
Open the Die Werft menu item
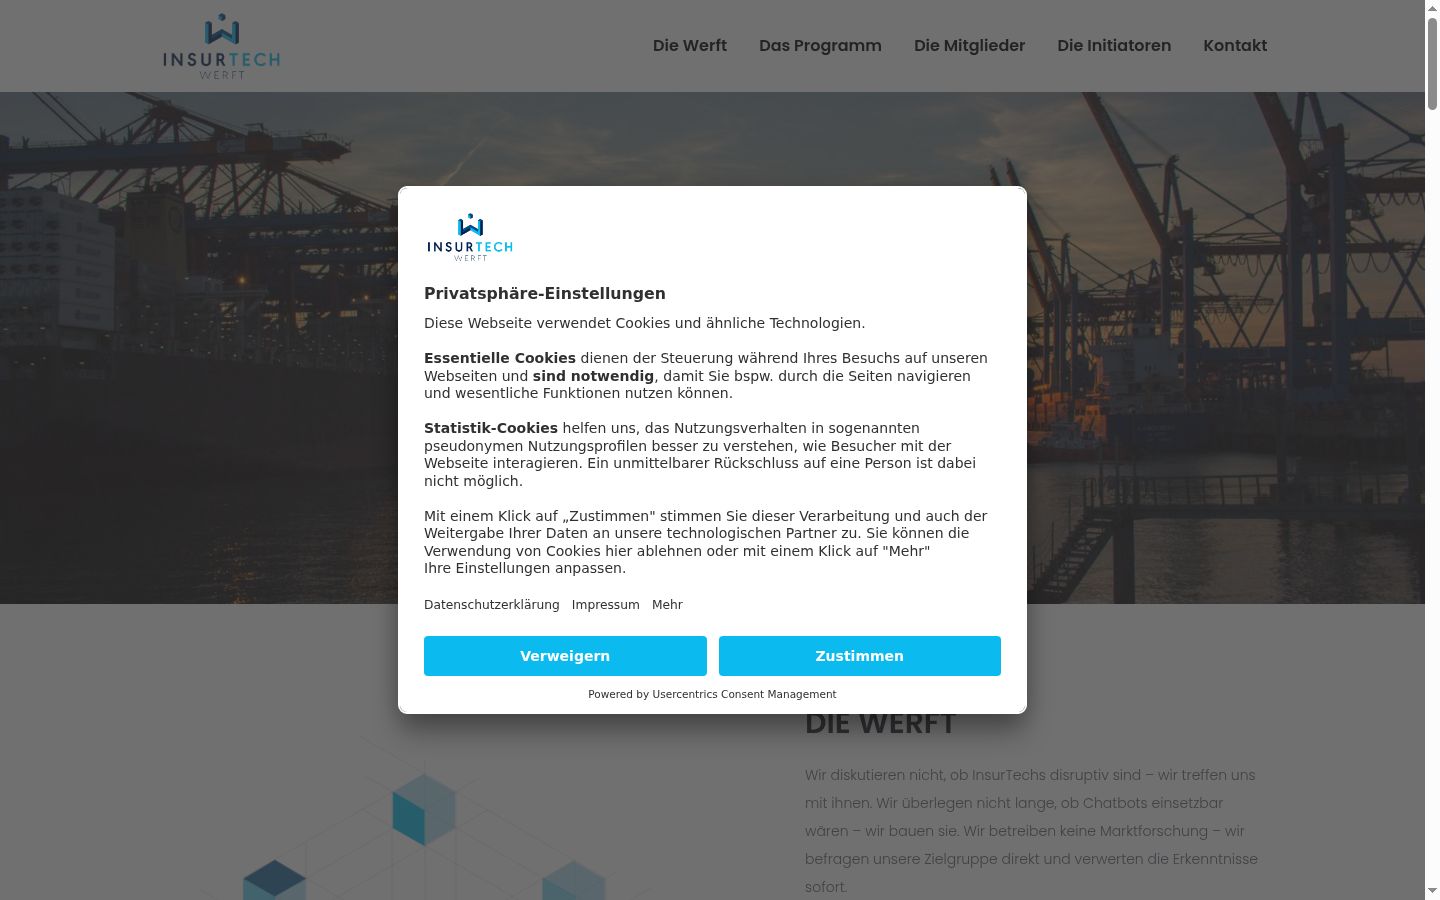click(690, 46)
